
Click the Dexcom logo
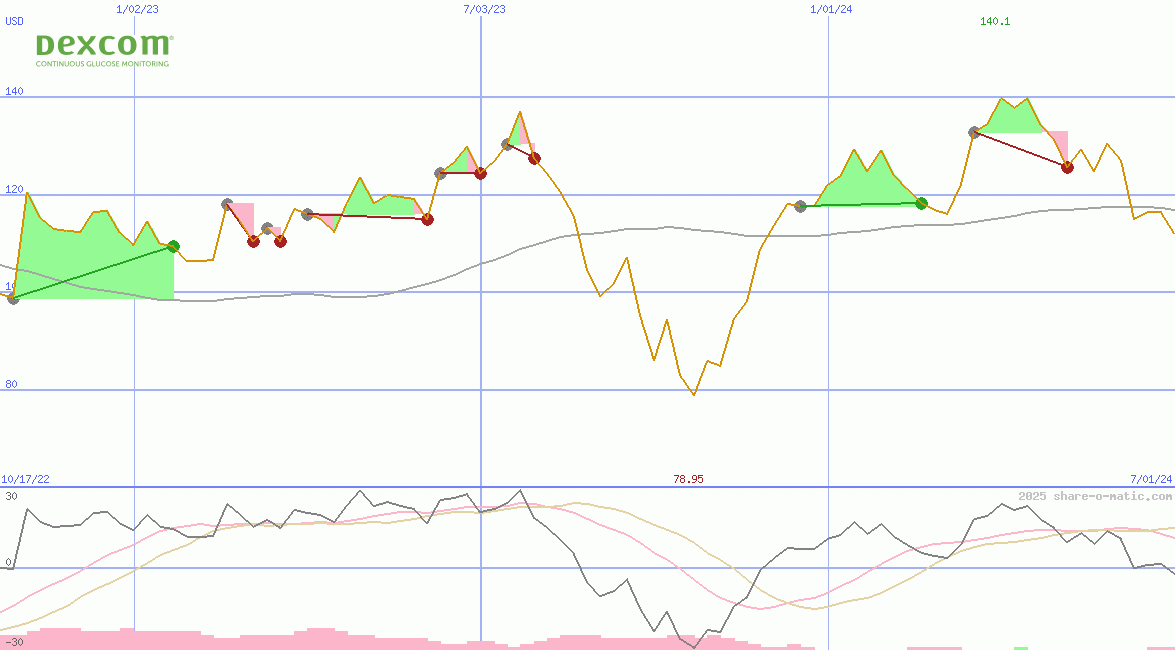[x=104, y=50]
